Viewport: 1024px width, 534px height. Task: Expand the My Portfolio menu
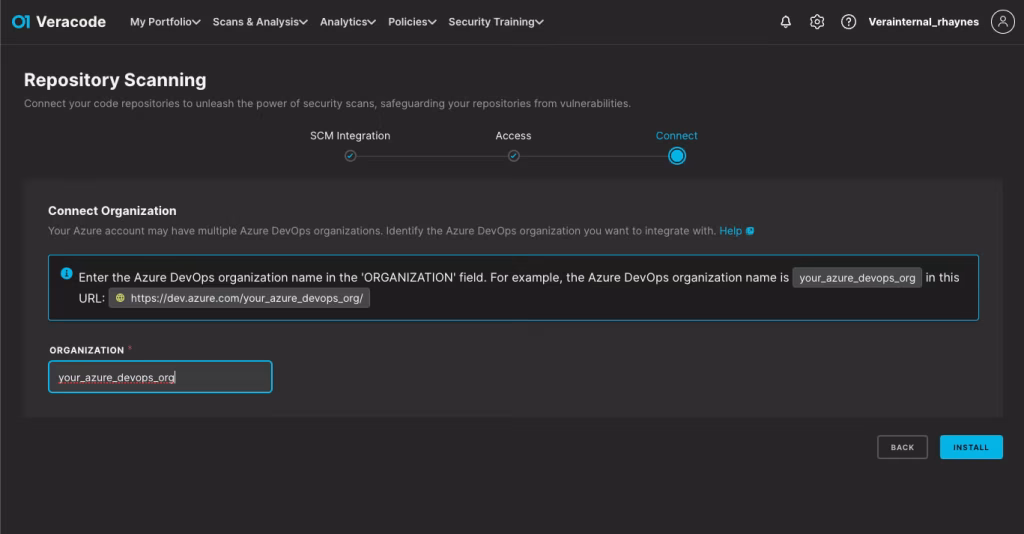165,22
